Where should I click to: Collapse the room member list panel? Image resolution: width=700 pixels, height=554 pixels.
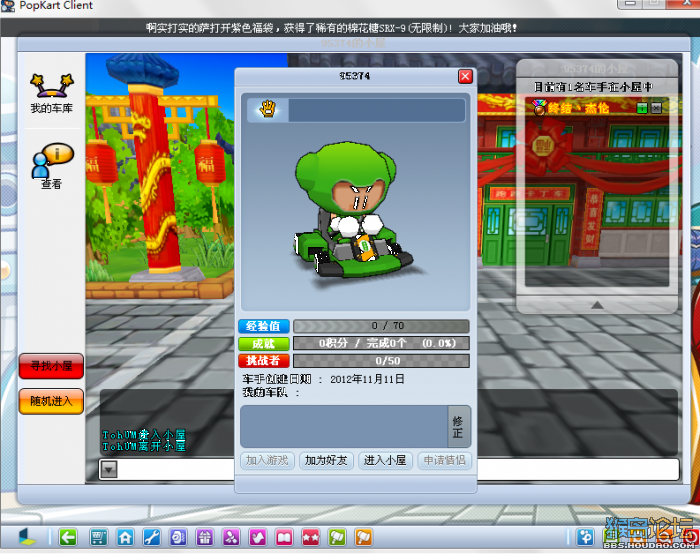tap(597, 305)
